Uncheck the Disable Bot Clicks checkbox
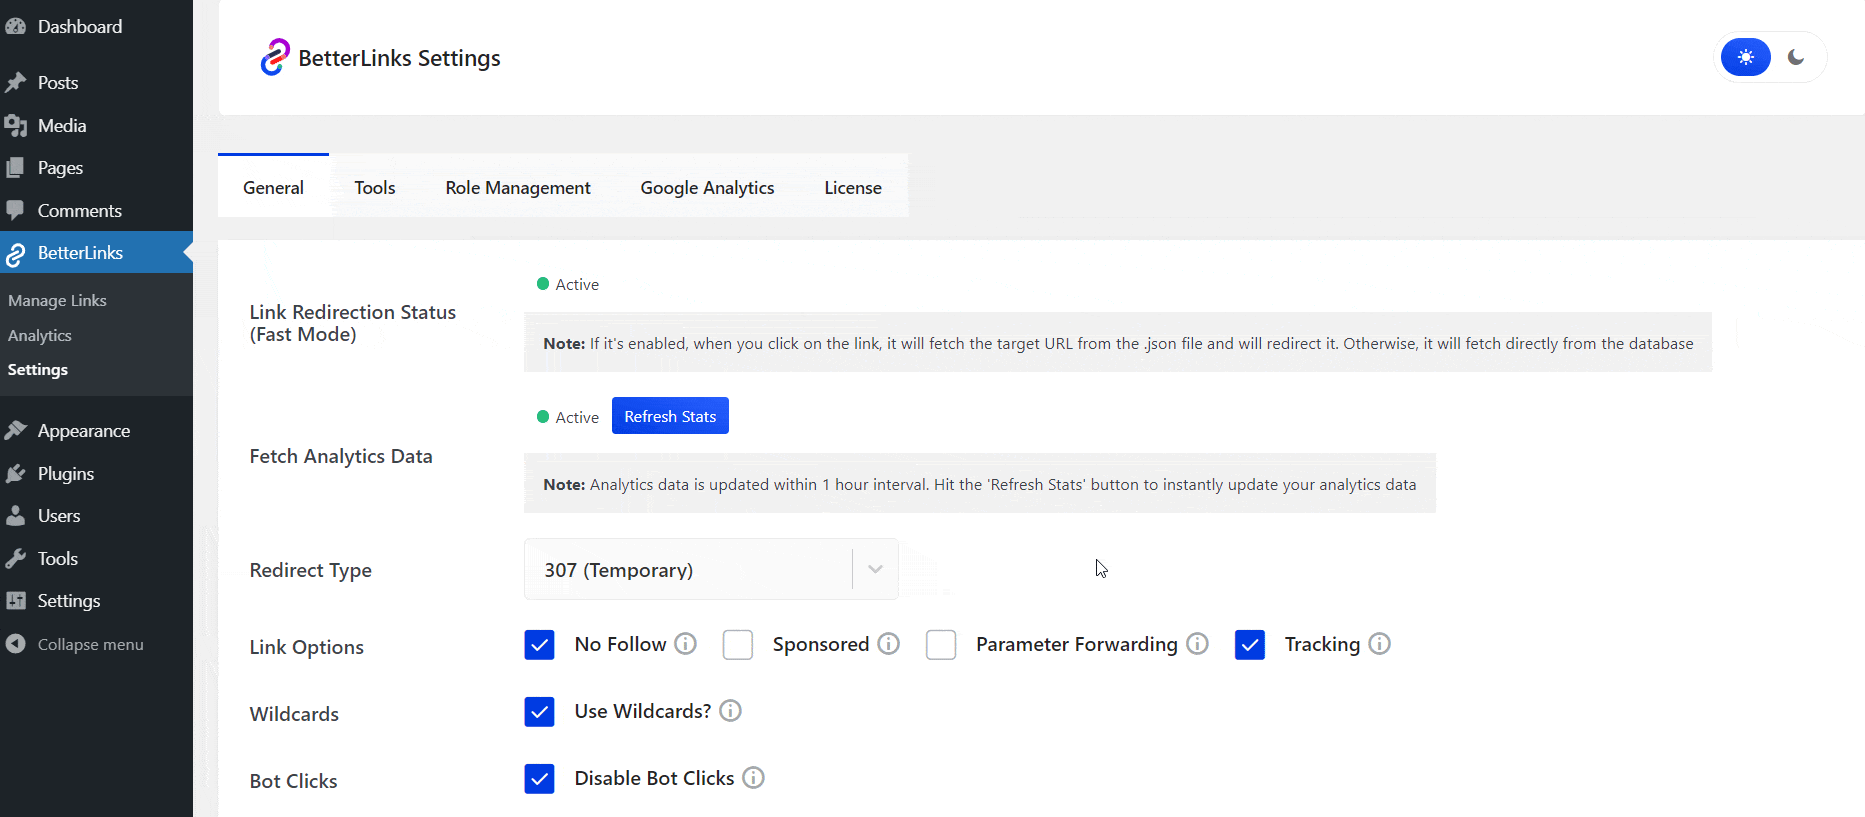 pos(539,779)
